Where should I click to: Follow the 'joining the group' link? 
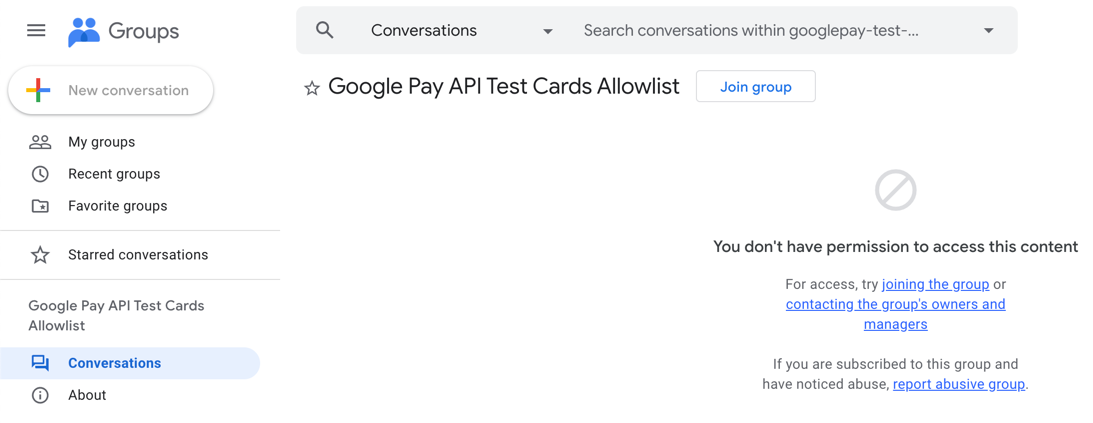click(x=935, y=284)
